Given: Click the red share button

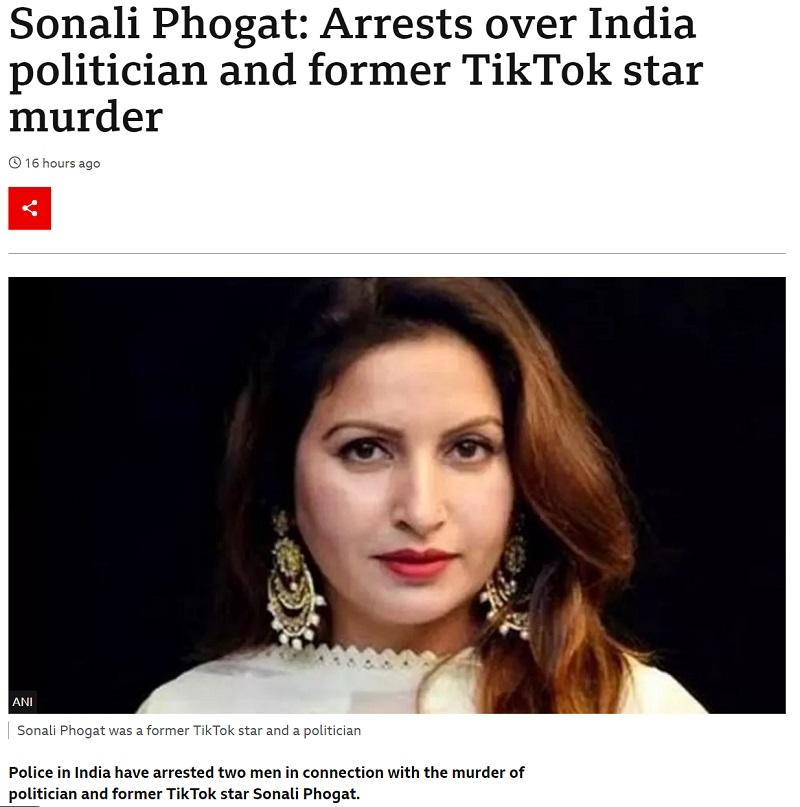Looking at the screenshot, I should (29, 208).
